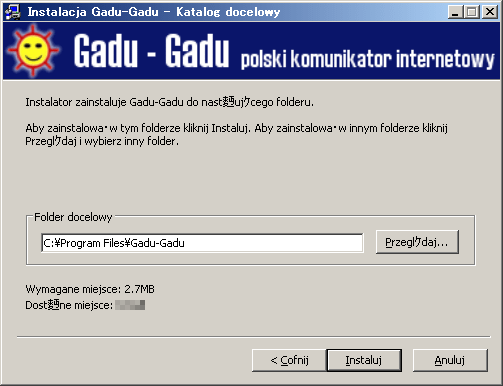Cancel setup with the Anuluj button
This screenshot has width=503, height=386.
click(450, 360)
